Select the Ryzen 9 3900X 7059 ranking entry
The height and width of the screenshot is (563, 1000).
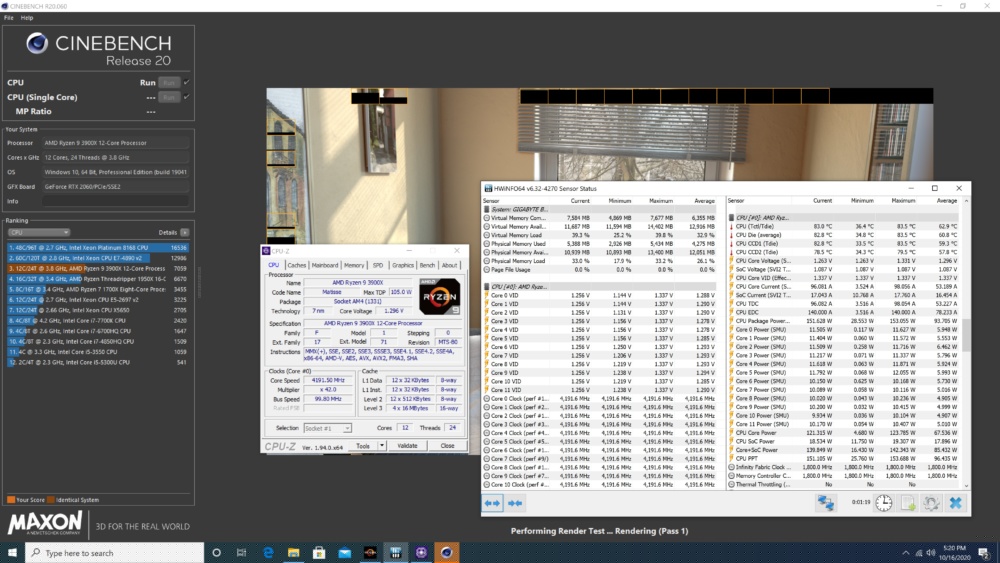[98, 268]
